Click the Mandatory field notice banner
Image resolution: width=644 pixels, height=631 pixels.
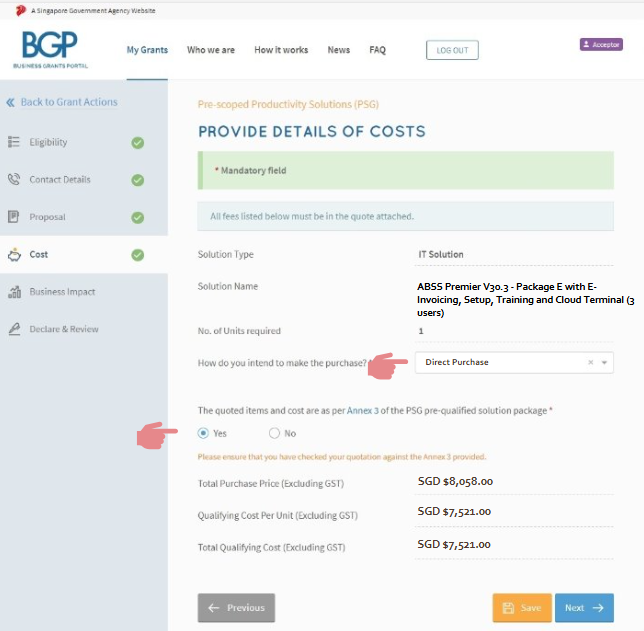click(x=406, y=170)
